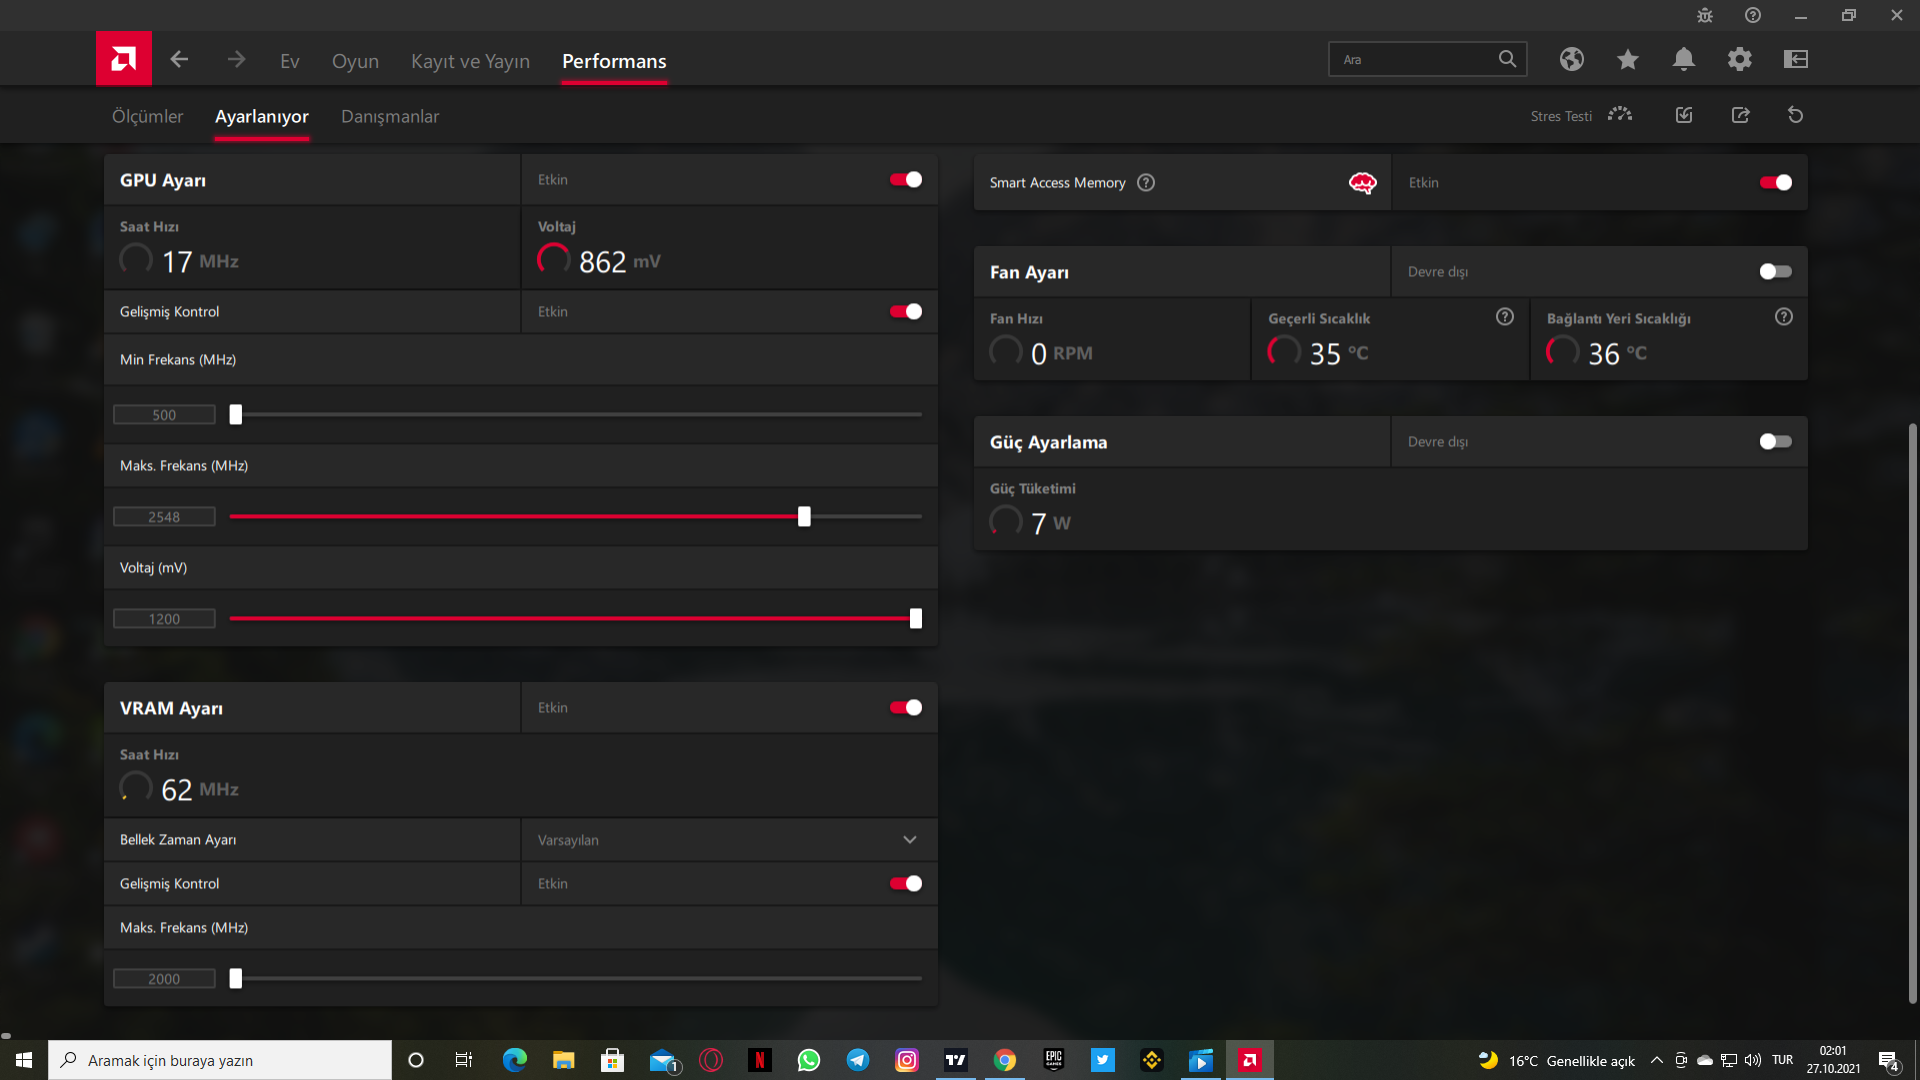Expand Bellek Zaman Ayarı dropdown

pos(909,840)
